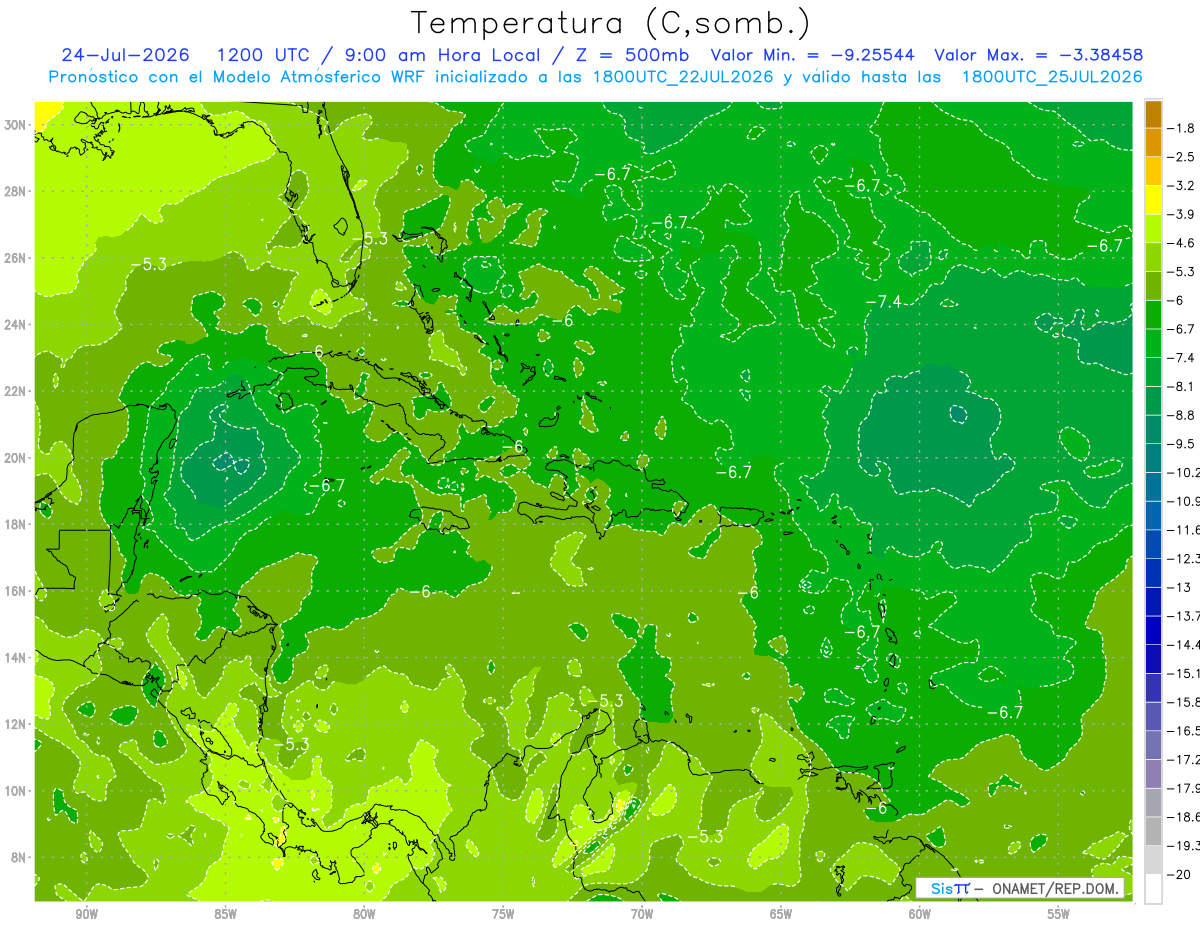This screenshot has height=927, width=1200.
Task: Click the colorbar scale label "-8.8"
Action: (1181, 415)
